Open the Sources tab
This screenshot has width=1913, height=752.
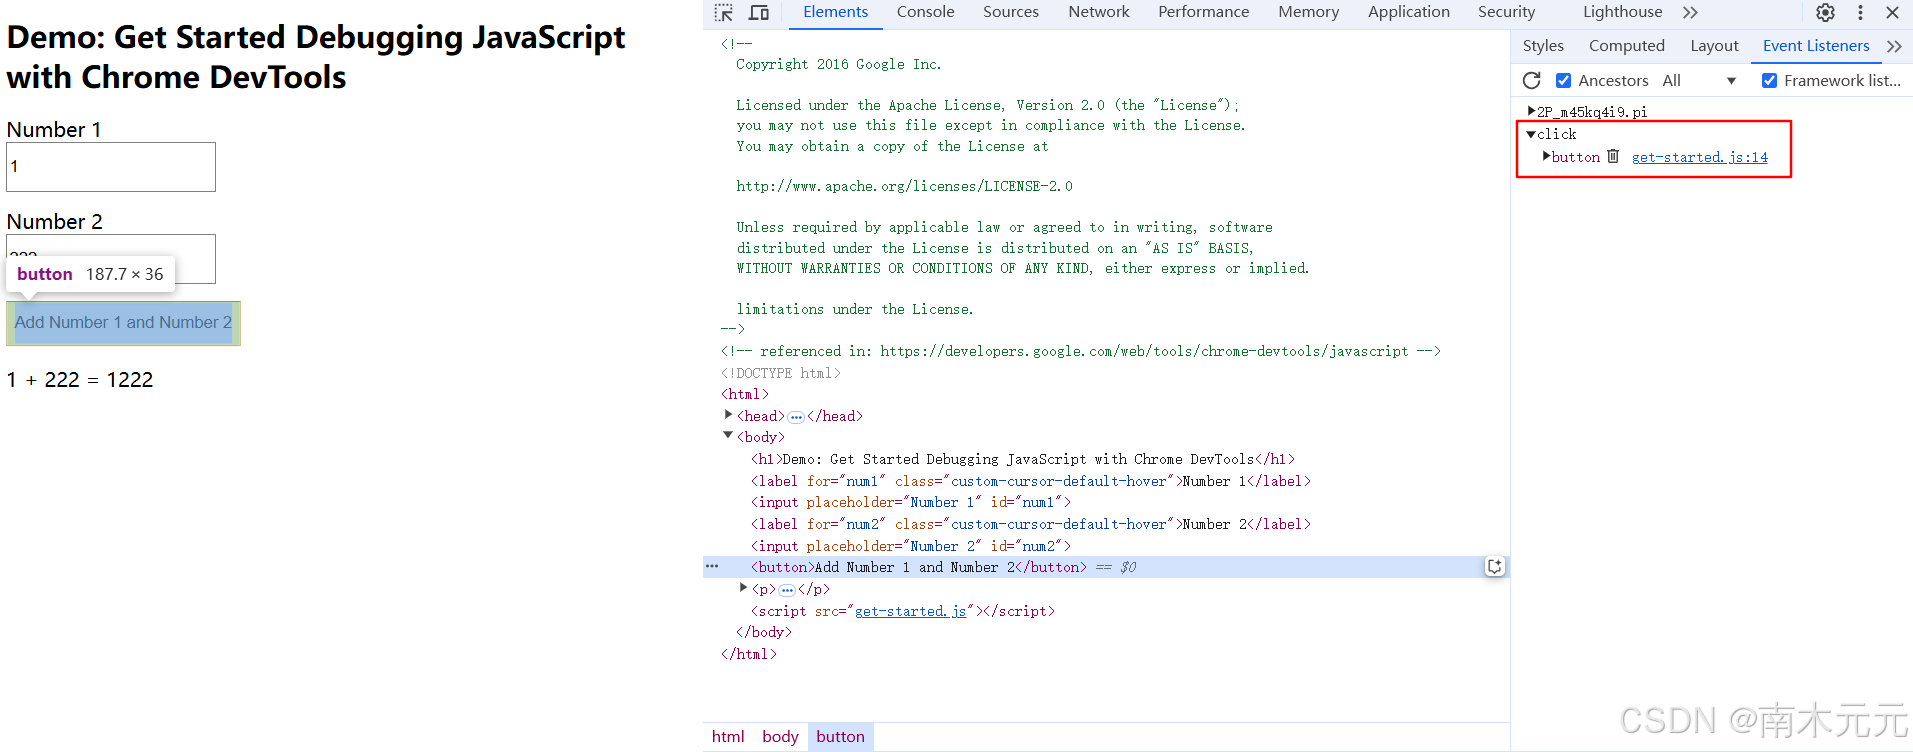tap(1011, 12)
